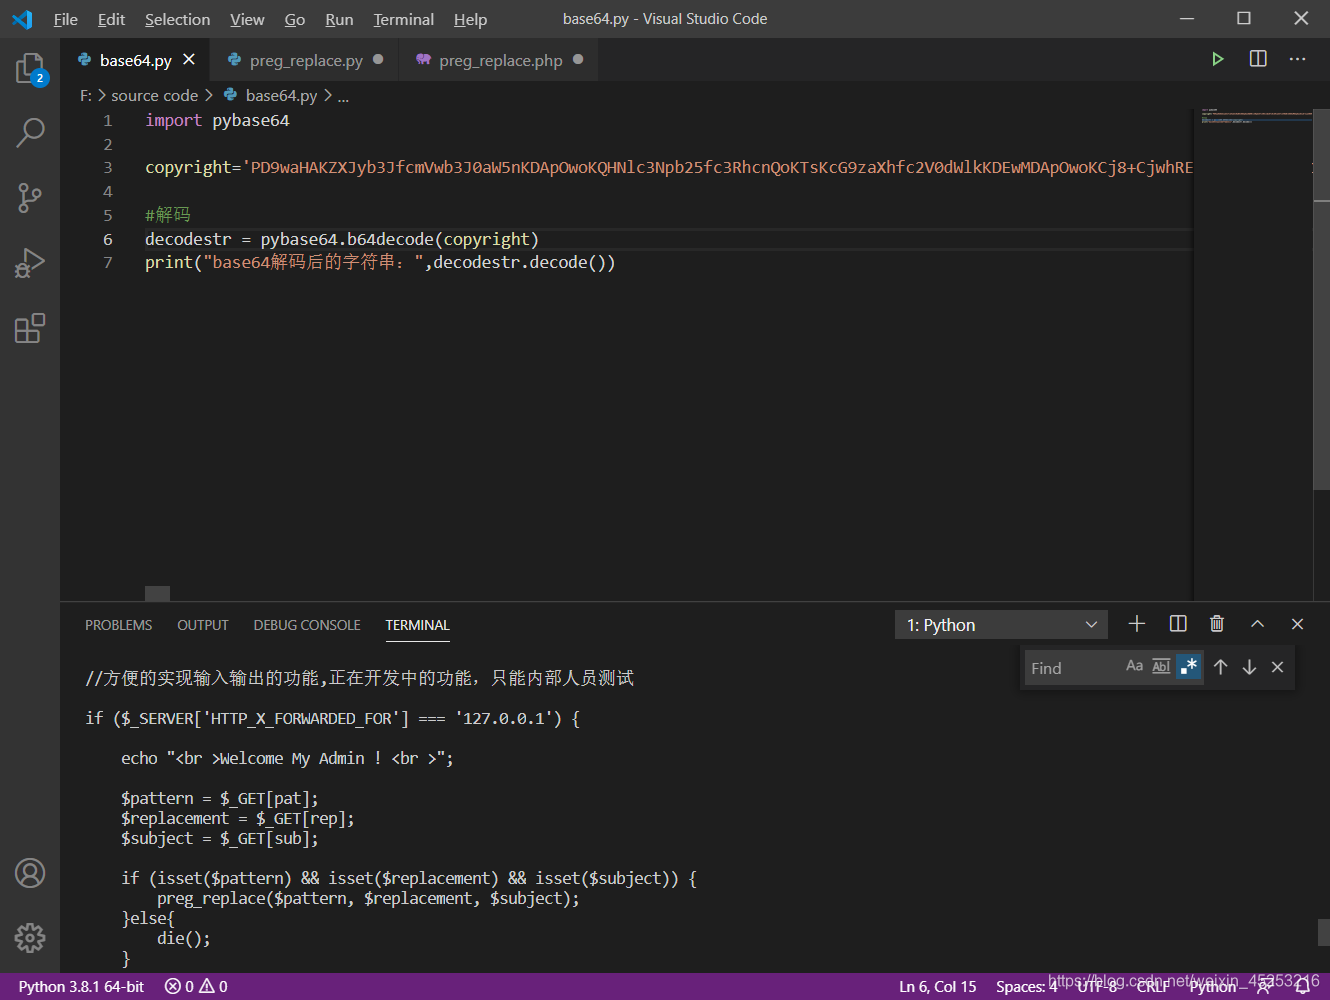Open the Search view in activity bar

(30, 132)
